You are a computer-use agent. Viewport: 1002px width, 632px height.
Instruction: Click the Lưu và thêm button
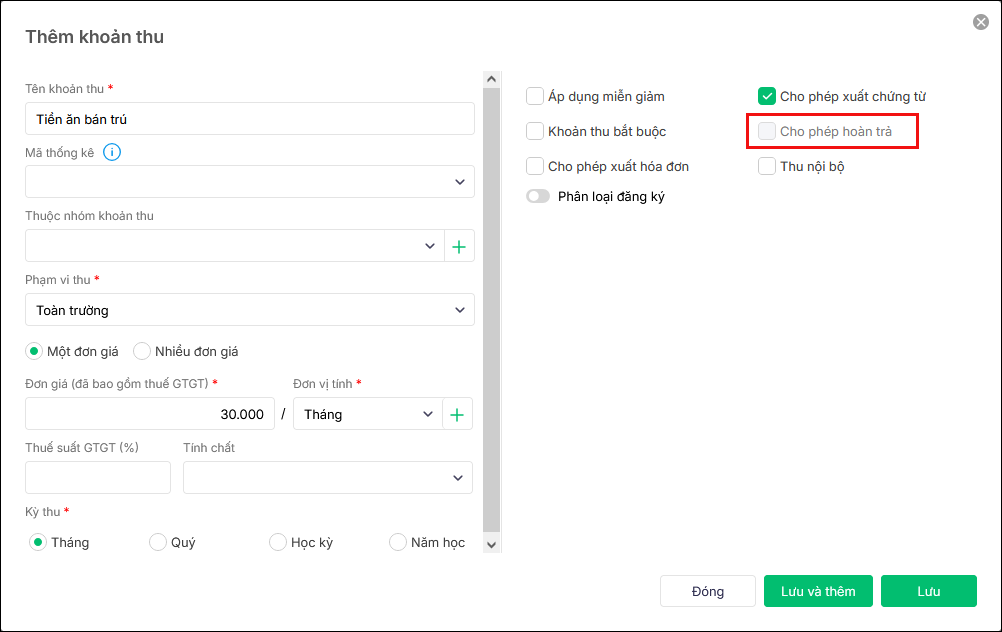[818, 591]
